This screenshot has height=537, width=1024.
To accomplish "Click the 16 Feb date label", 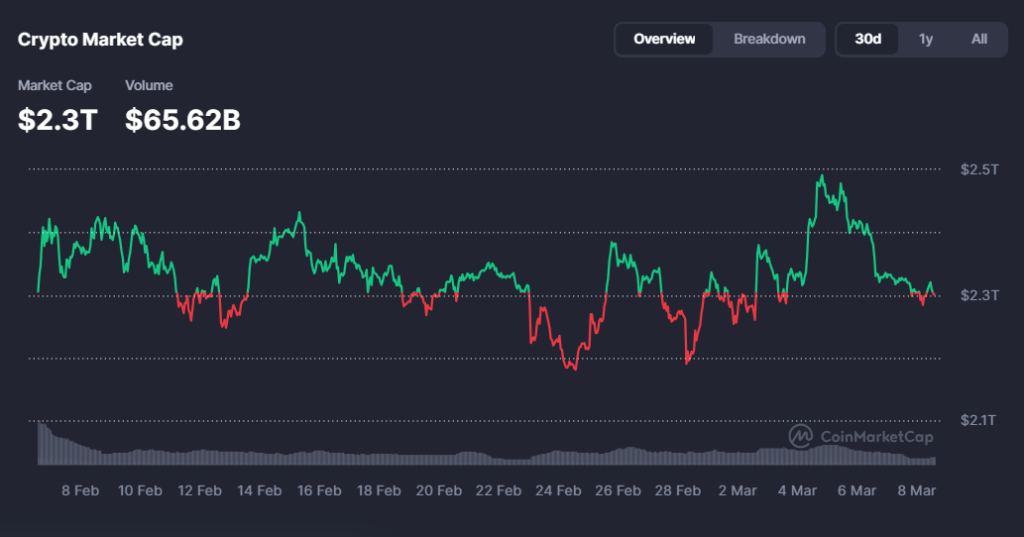I will (319, 491).
